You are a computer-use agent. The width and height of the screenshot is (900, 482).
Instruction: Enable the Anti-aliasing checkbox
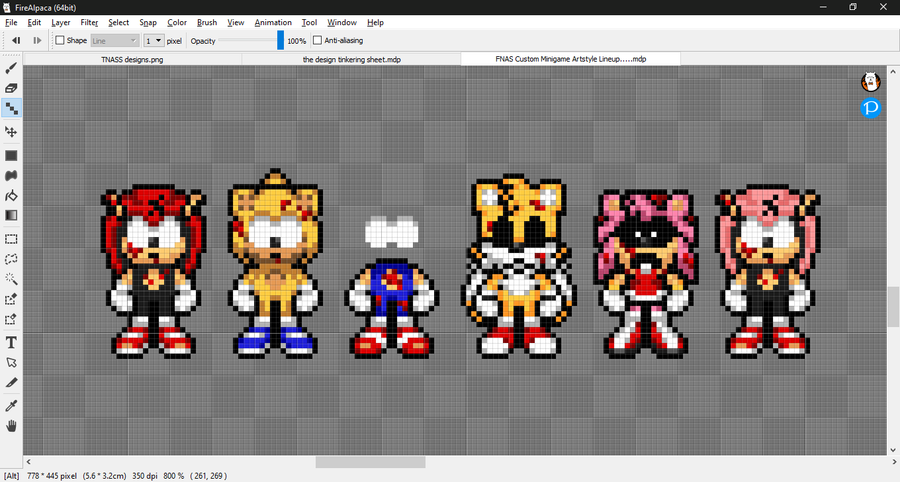pos(317,40)
